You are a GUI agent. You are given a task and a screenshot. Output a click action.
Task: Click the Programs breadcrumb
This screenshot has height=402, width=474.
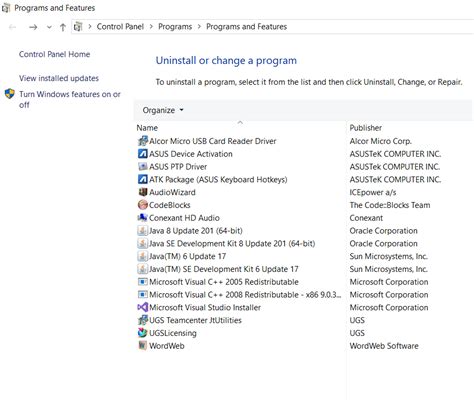point(175,27)
